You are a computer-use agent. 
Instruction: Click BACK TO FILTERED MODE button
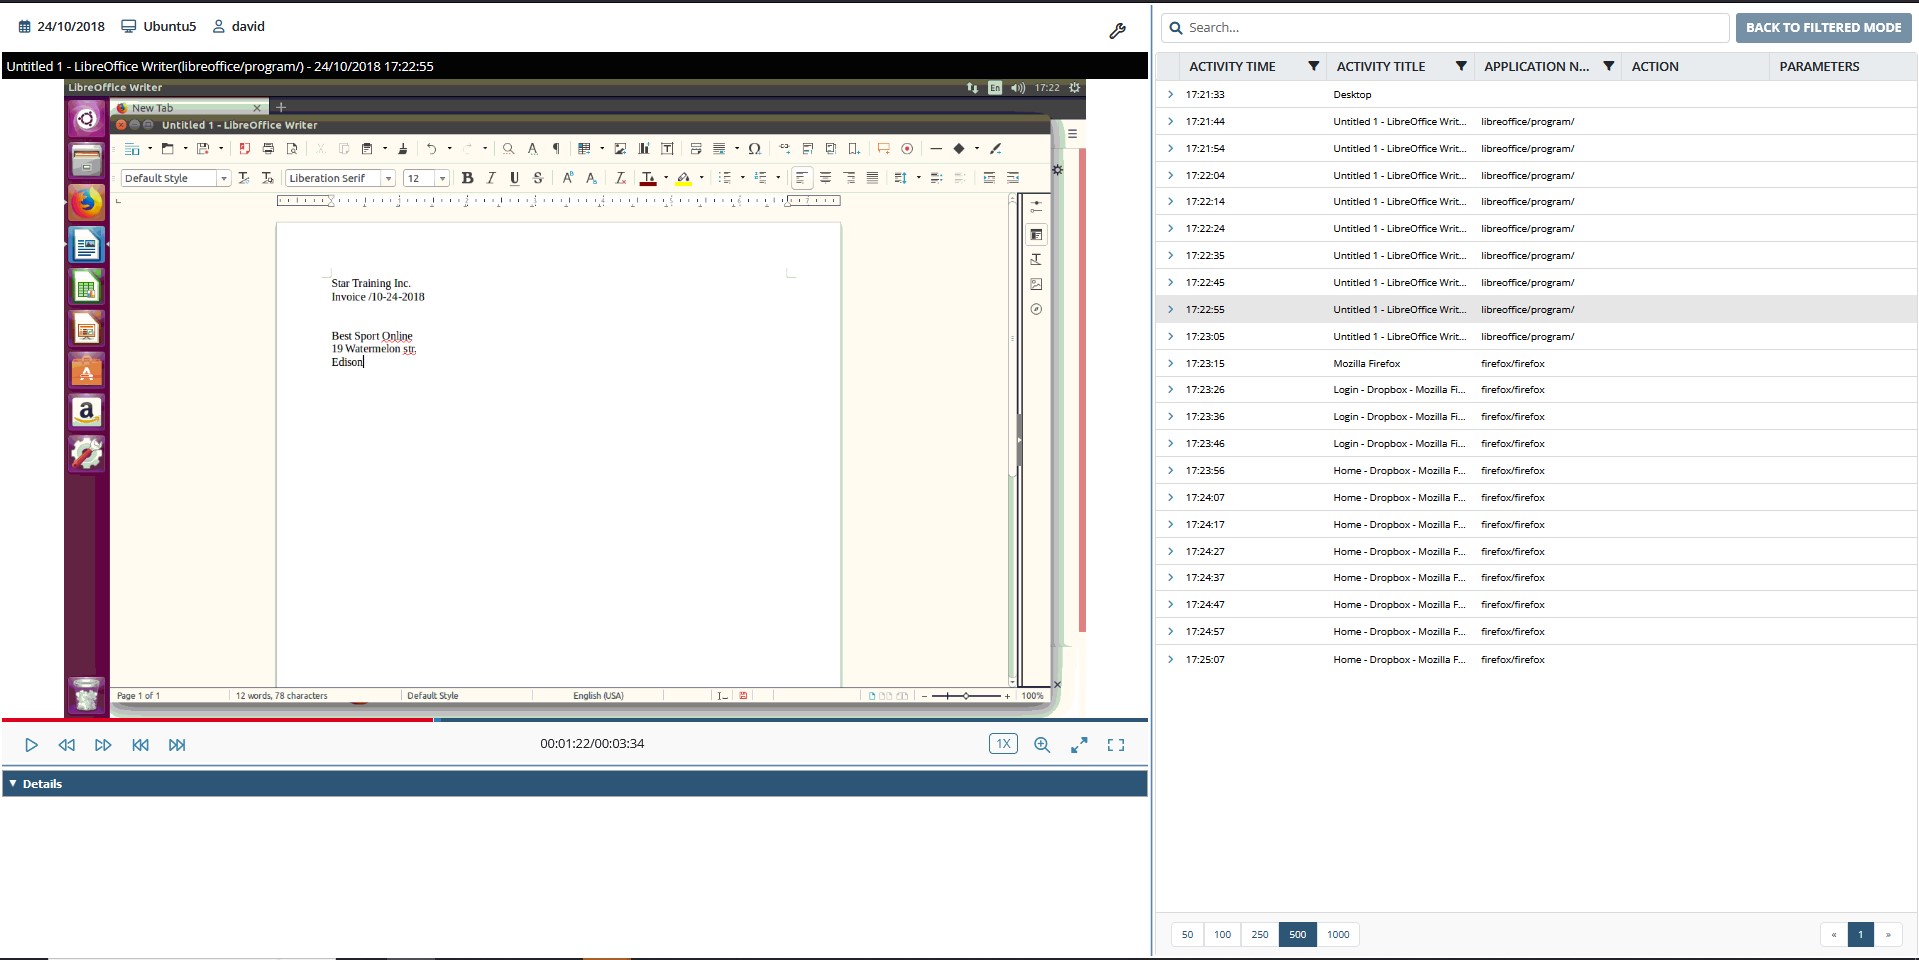[x=1823, y=28]
